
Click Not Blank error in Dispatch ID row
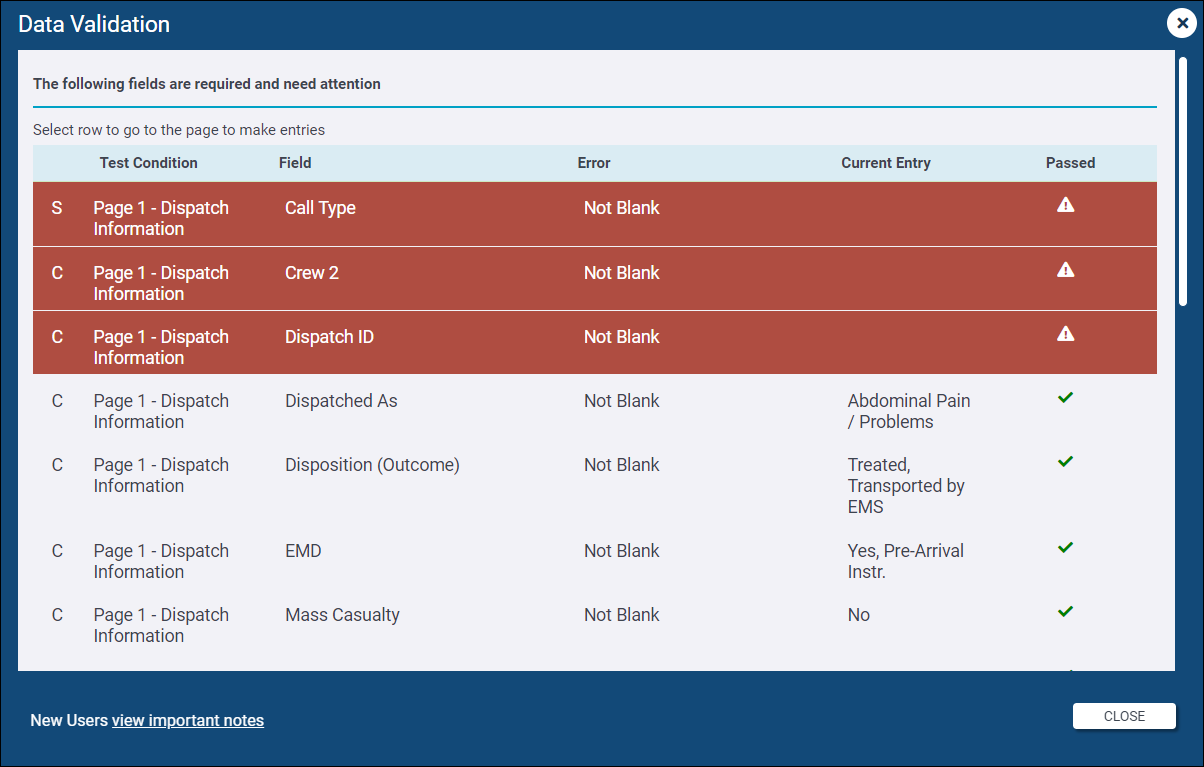622,337
